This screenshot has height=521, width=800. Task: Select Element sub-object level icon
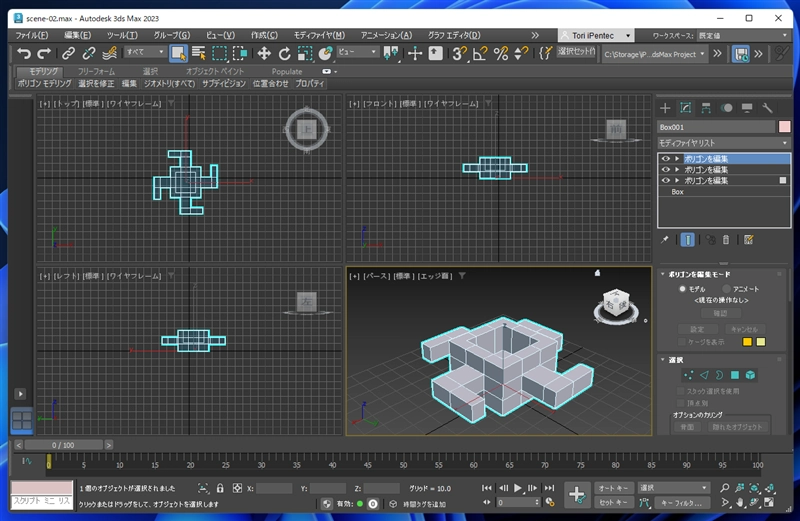pos(750,375)
